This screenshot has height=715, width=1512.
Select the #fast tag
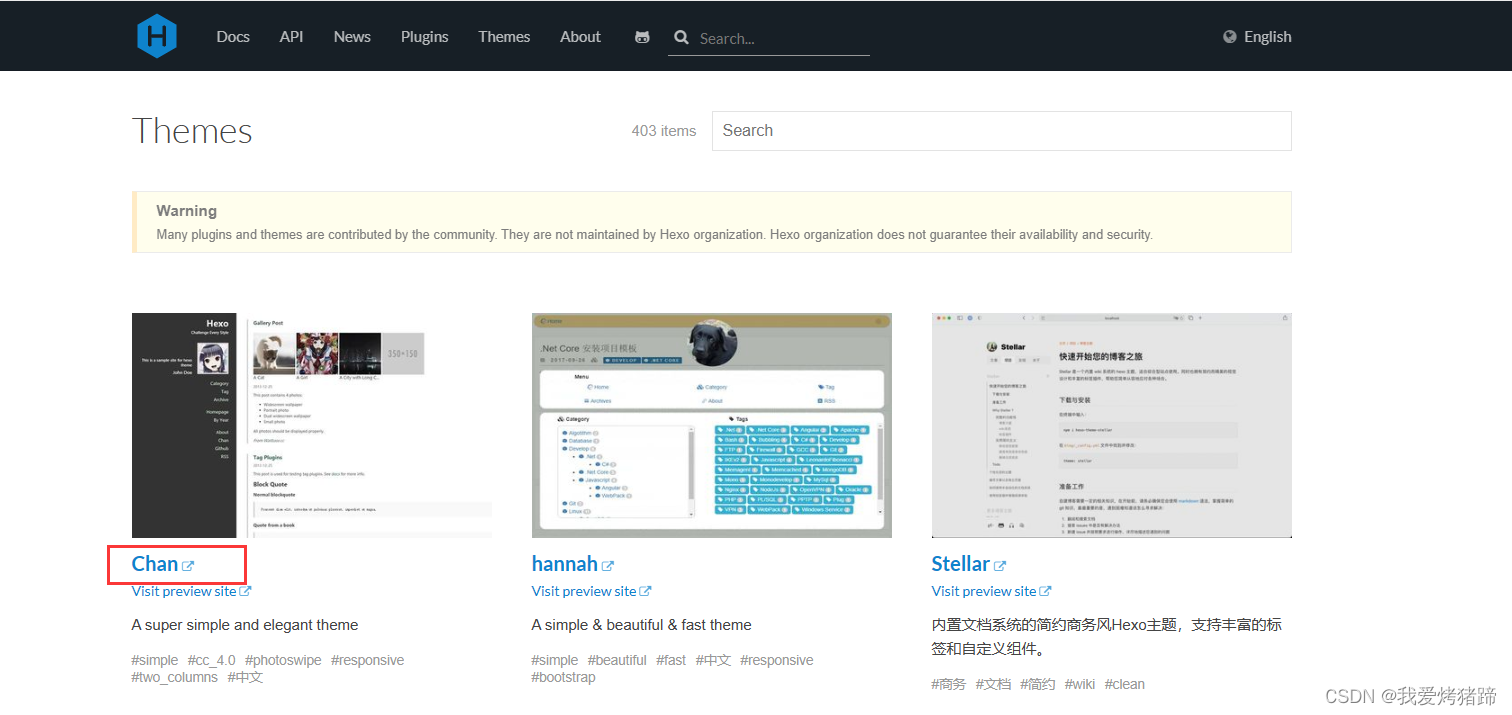click(671, 660)
